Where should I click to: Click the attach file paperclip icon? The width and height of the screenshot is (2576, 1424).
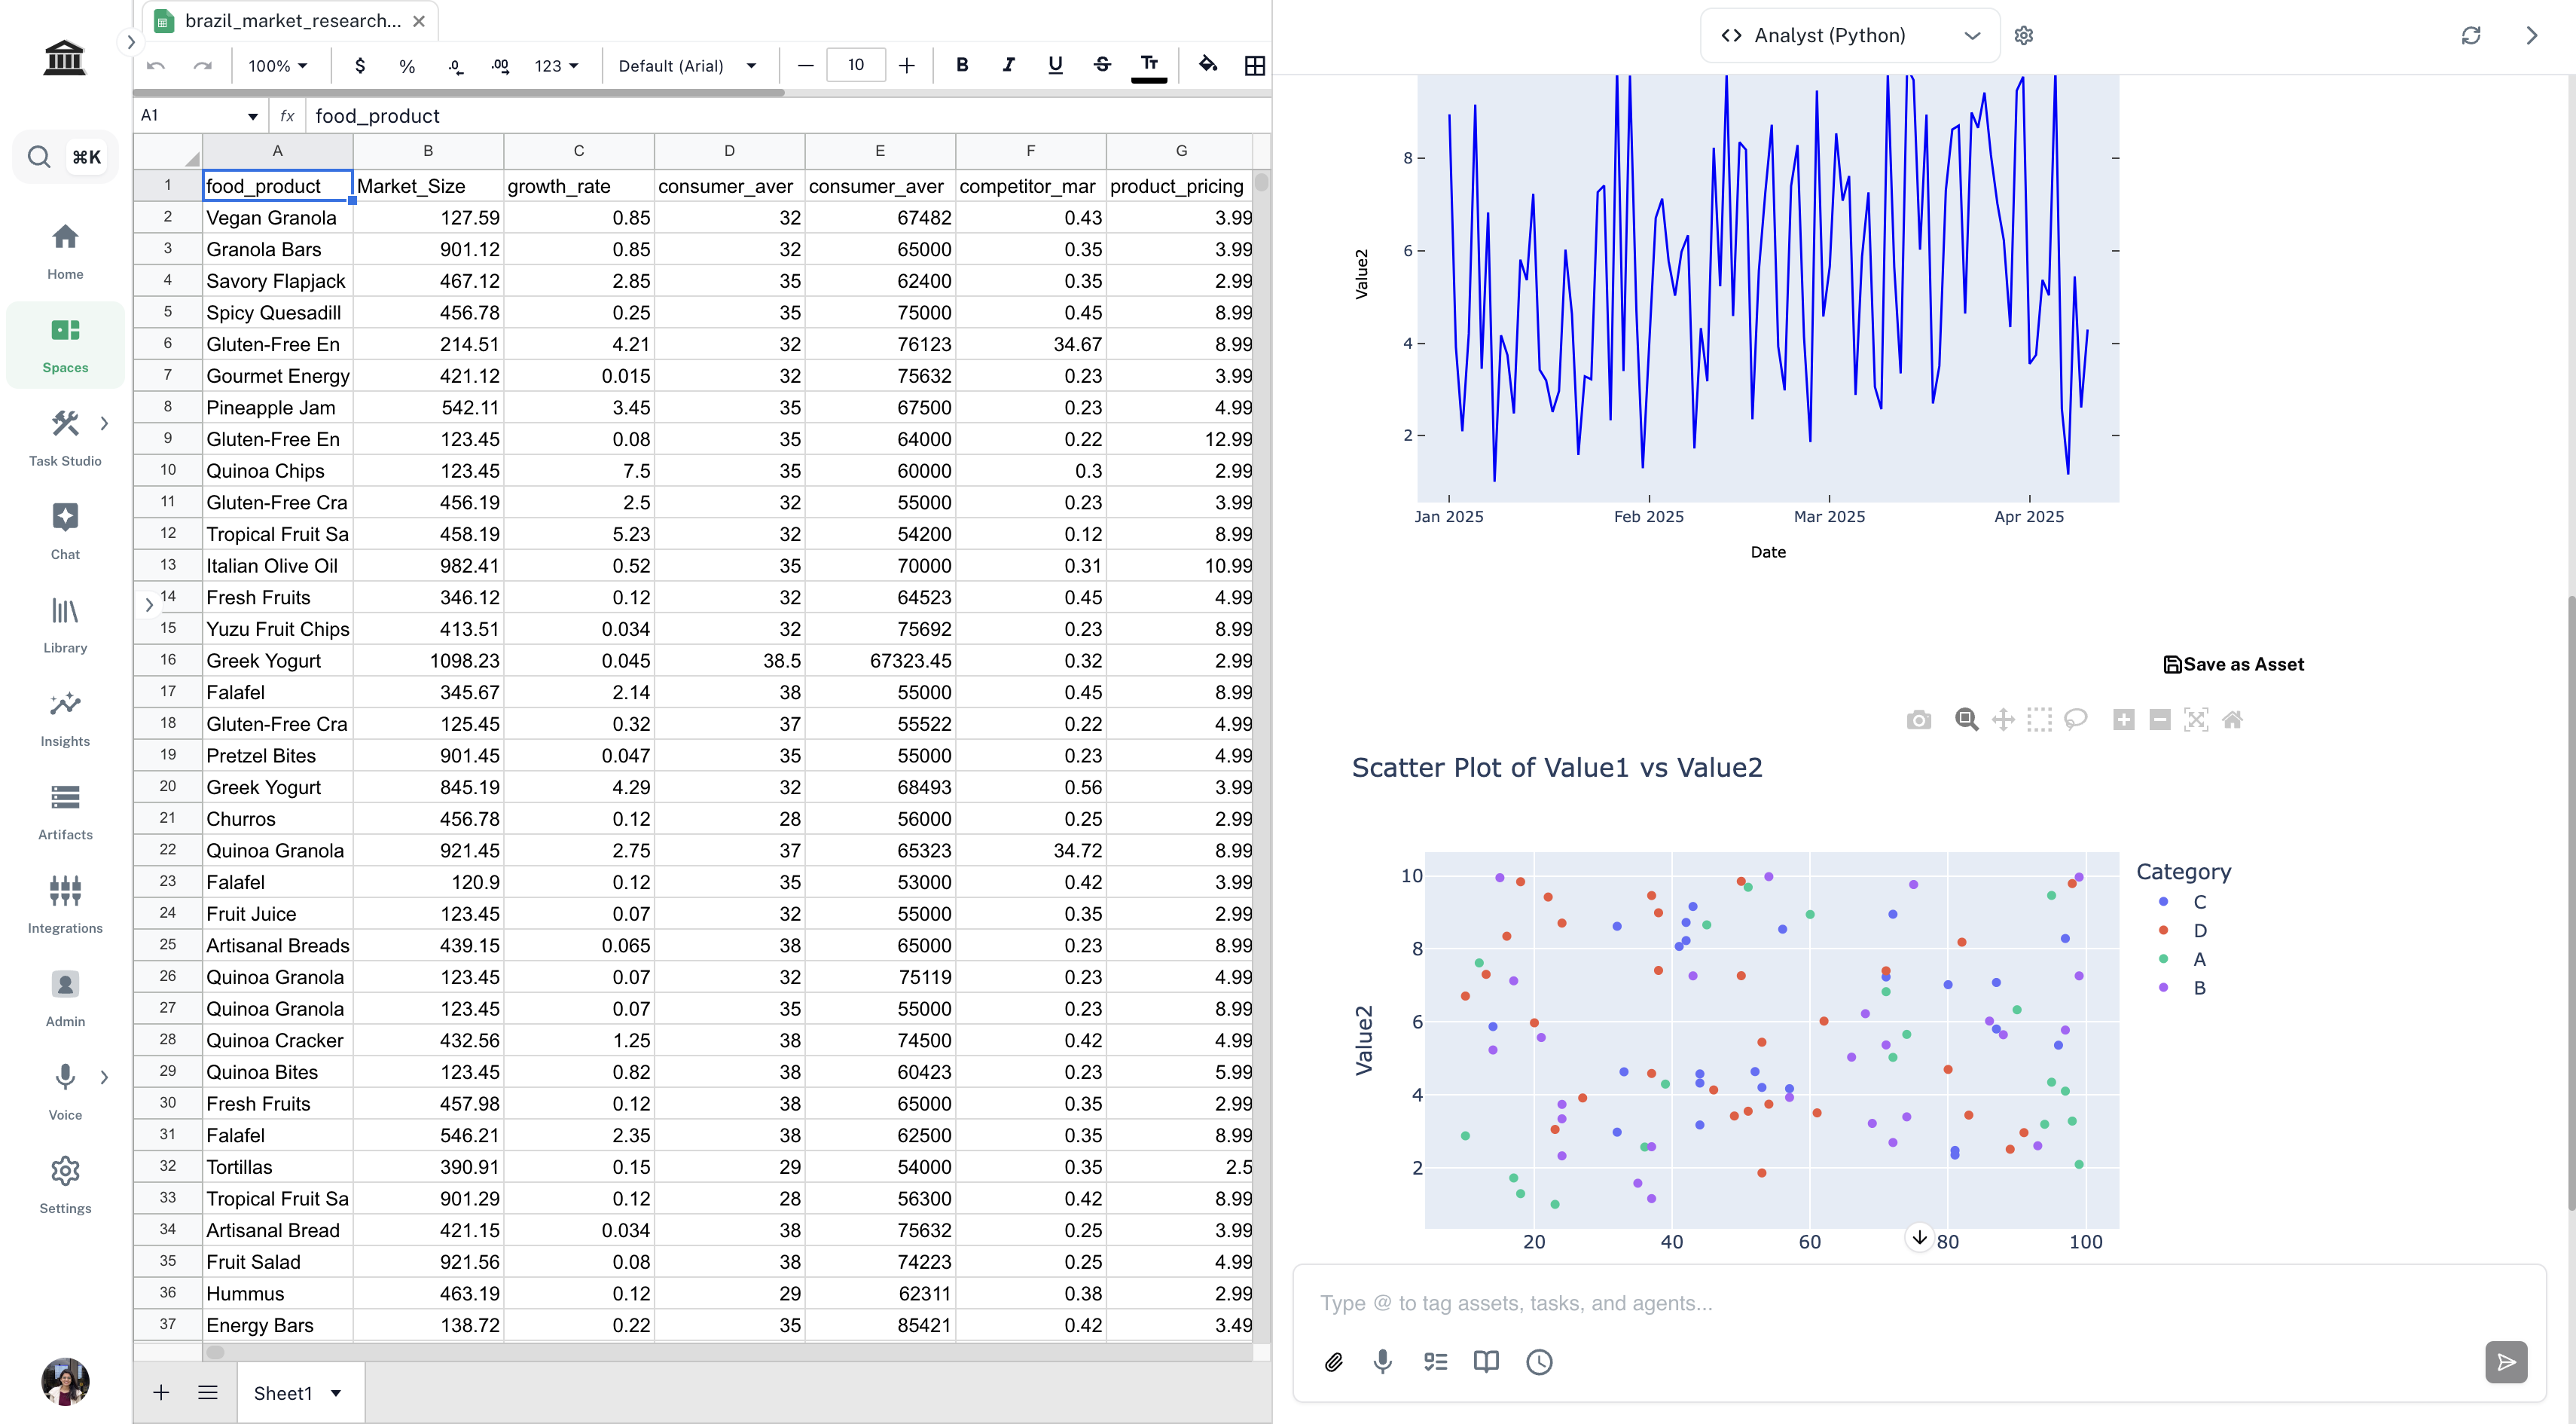pos(1333,1362)
